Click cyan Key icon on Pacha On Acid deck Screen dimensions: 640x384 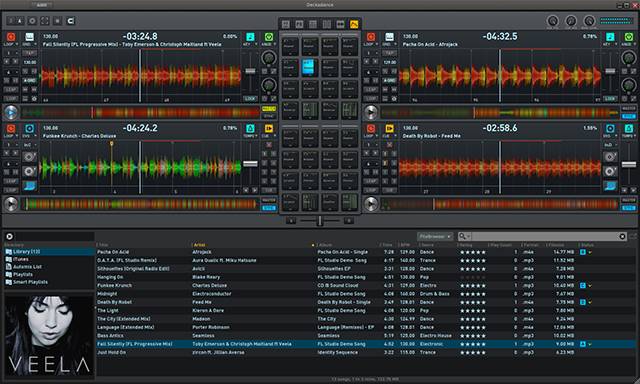[610, 37]
